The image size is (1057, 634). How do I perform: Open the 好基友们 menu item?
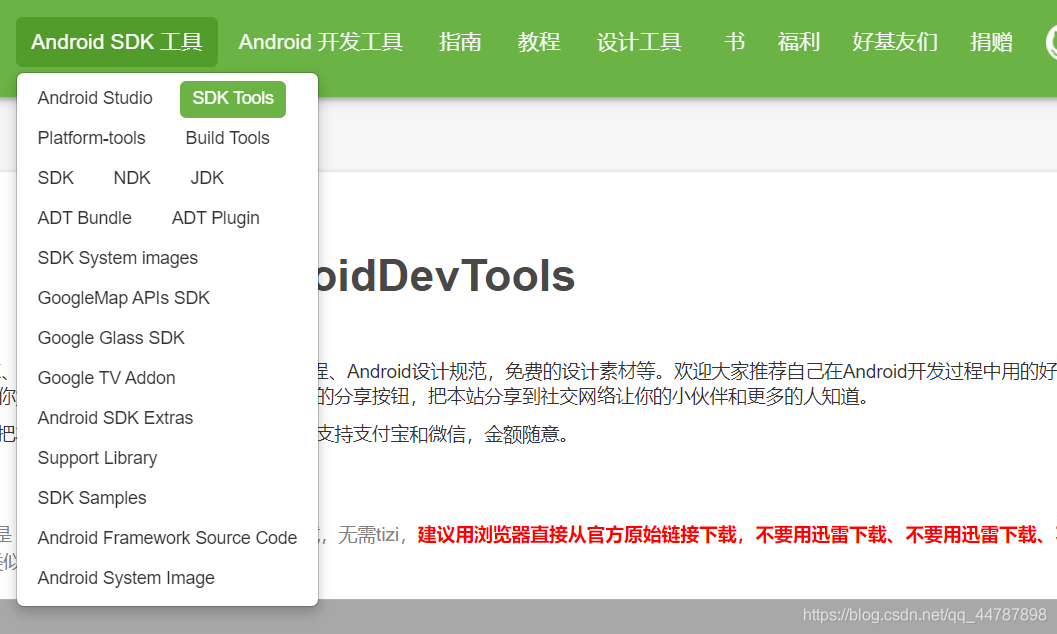(x=895, y=42)
